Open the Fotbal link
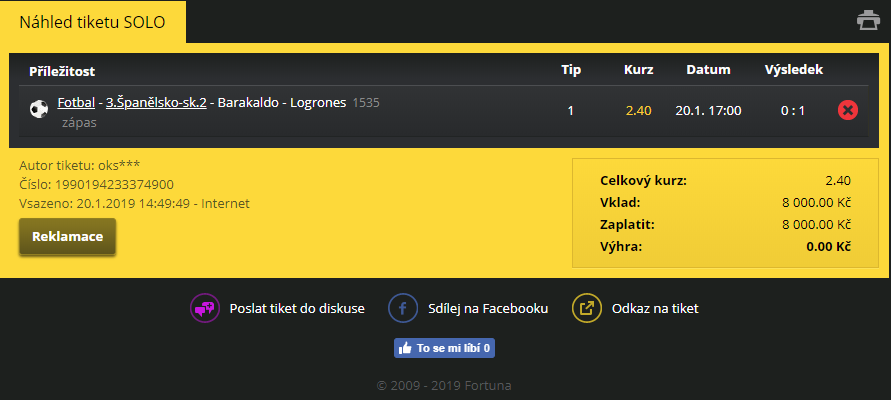Screen dimensions: 891x400 pyautogui.click(x=76, y=103)
